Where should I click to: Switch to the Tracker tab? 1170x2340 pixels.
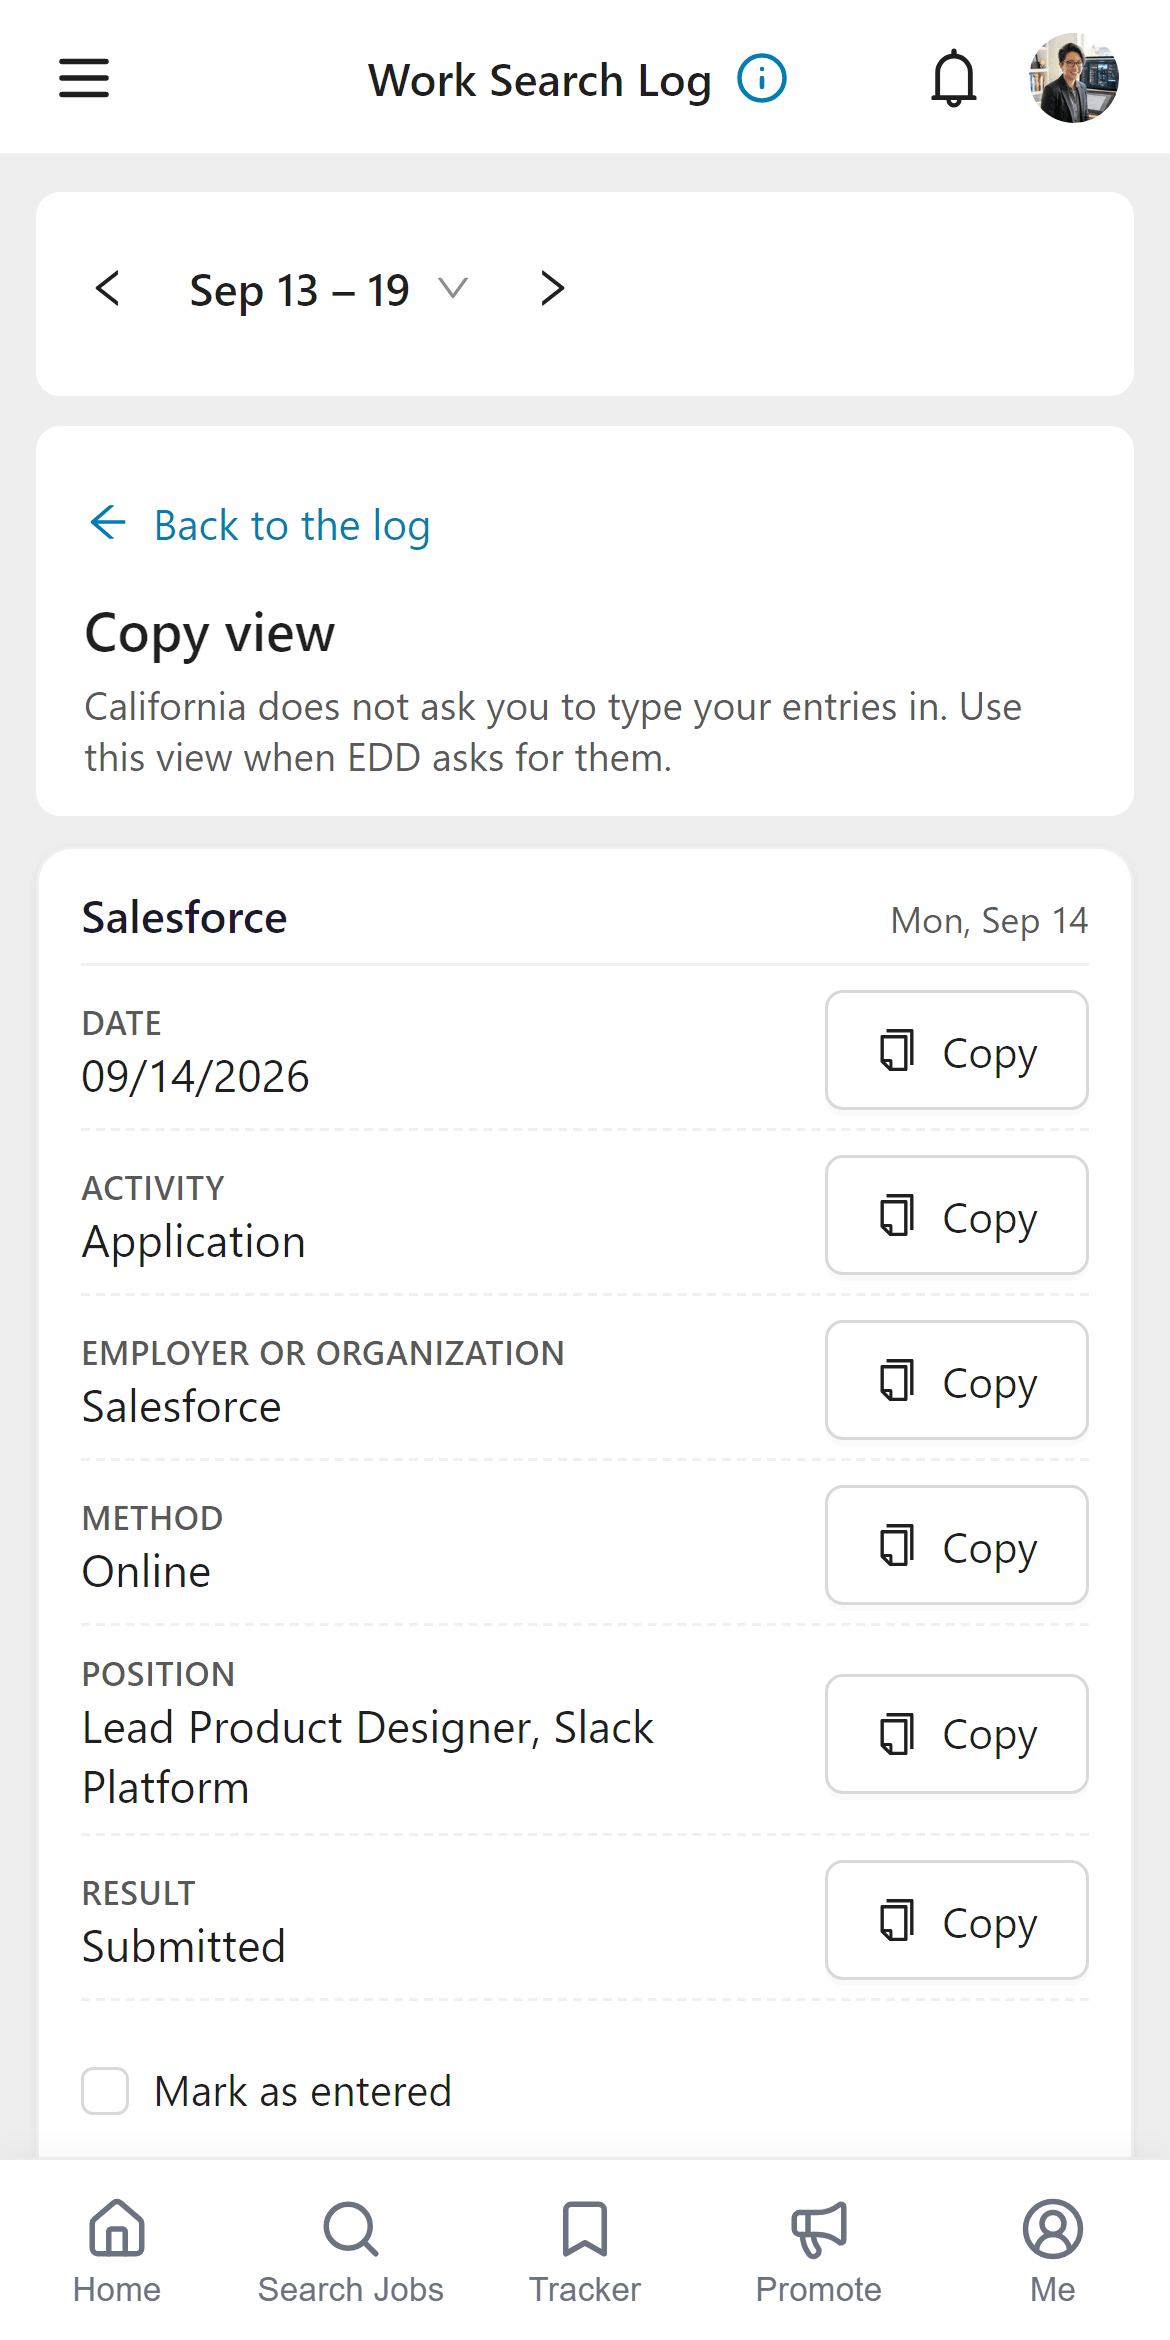pyautogui.click(x=585, y=2251)
